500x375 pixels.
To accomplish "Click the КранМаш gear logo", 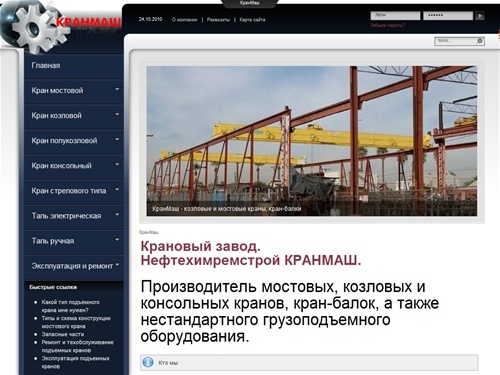I will click(x=35, y=27).
